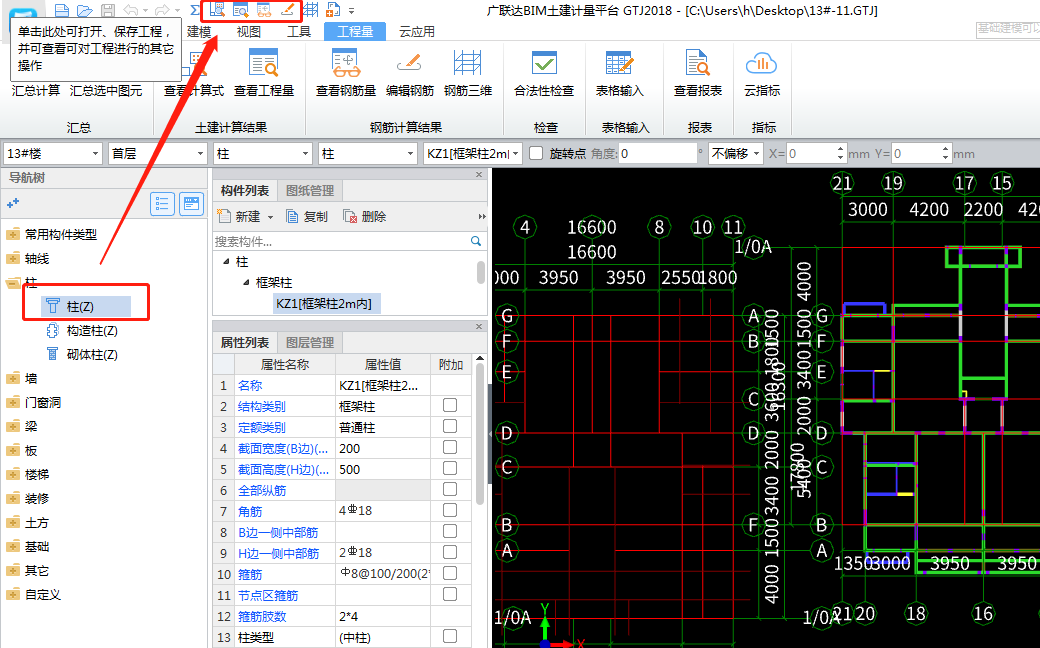Check 附加 box for 结构类别 row
The image size is (1040, 648).
click(450, 405)
